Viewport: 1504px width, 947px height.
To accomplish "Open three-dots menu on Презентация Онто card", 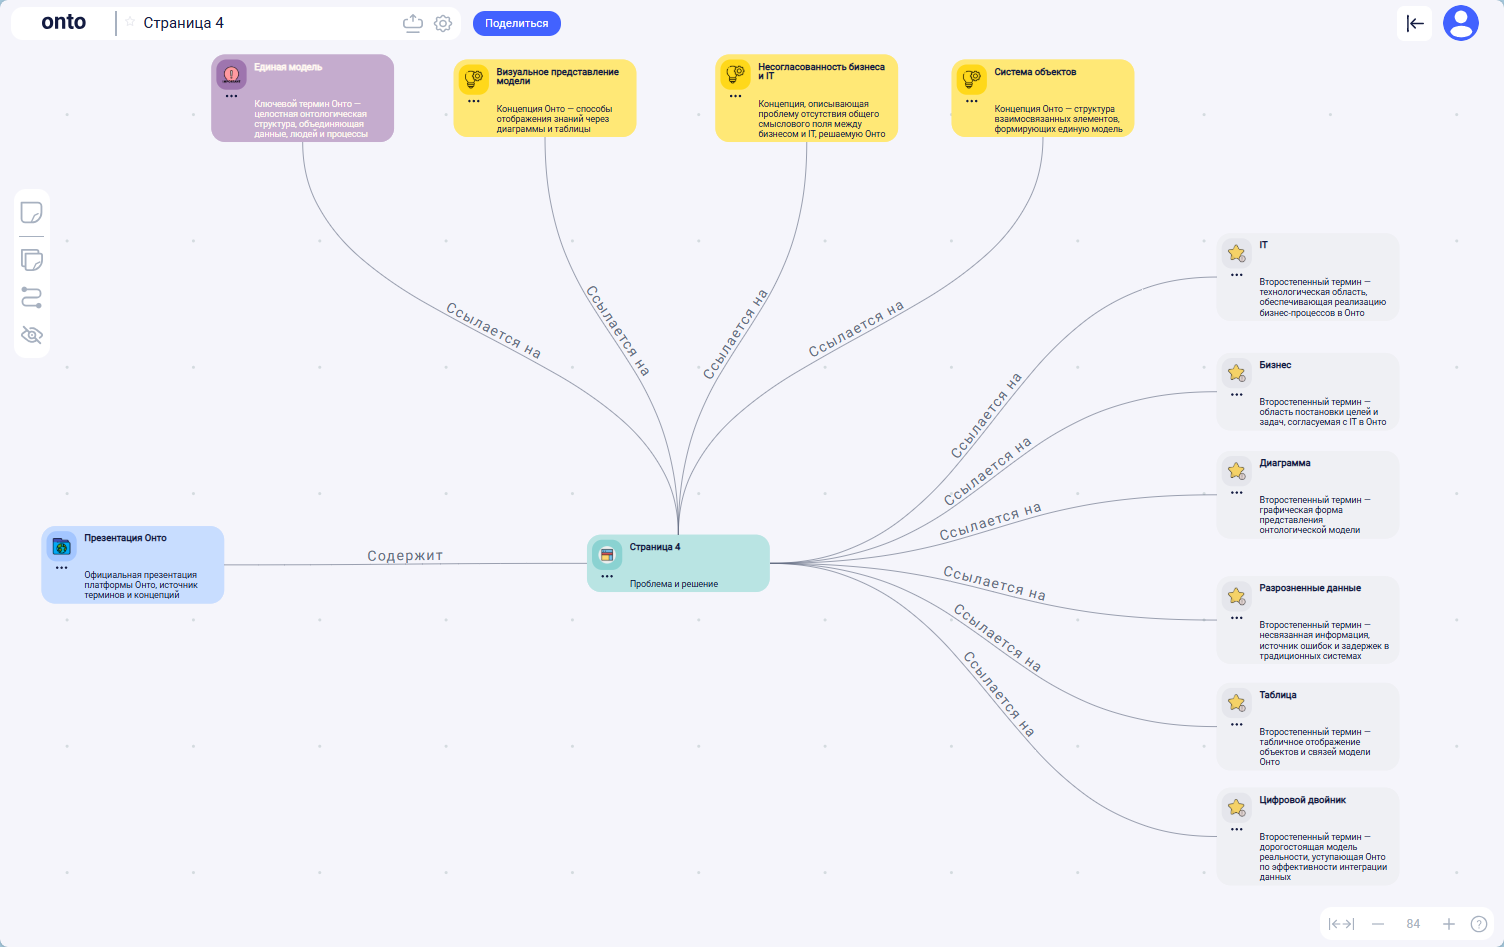I will [62, 568].
